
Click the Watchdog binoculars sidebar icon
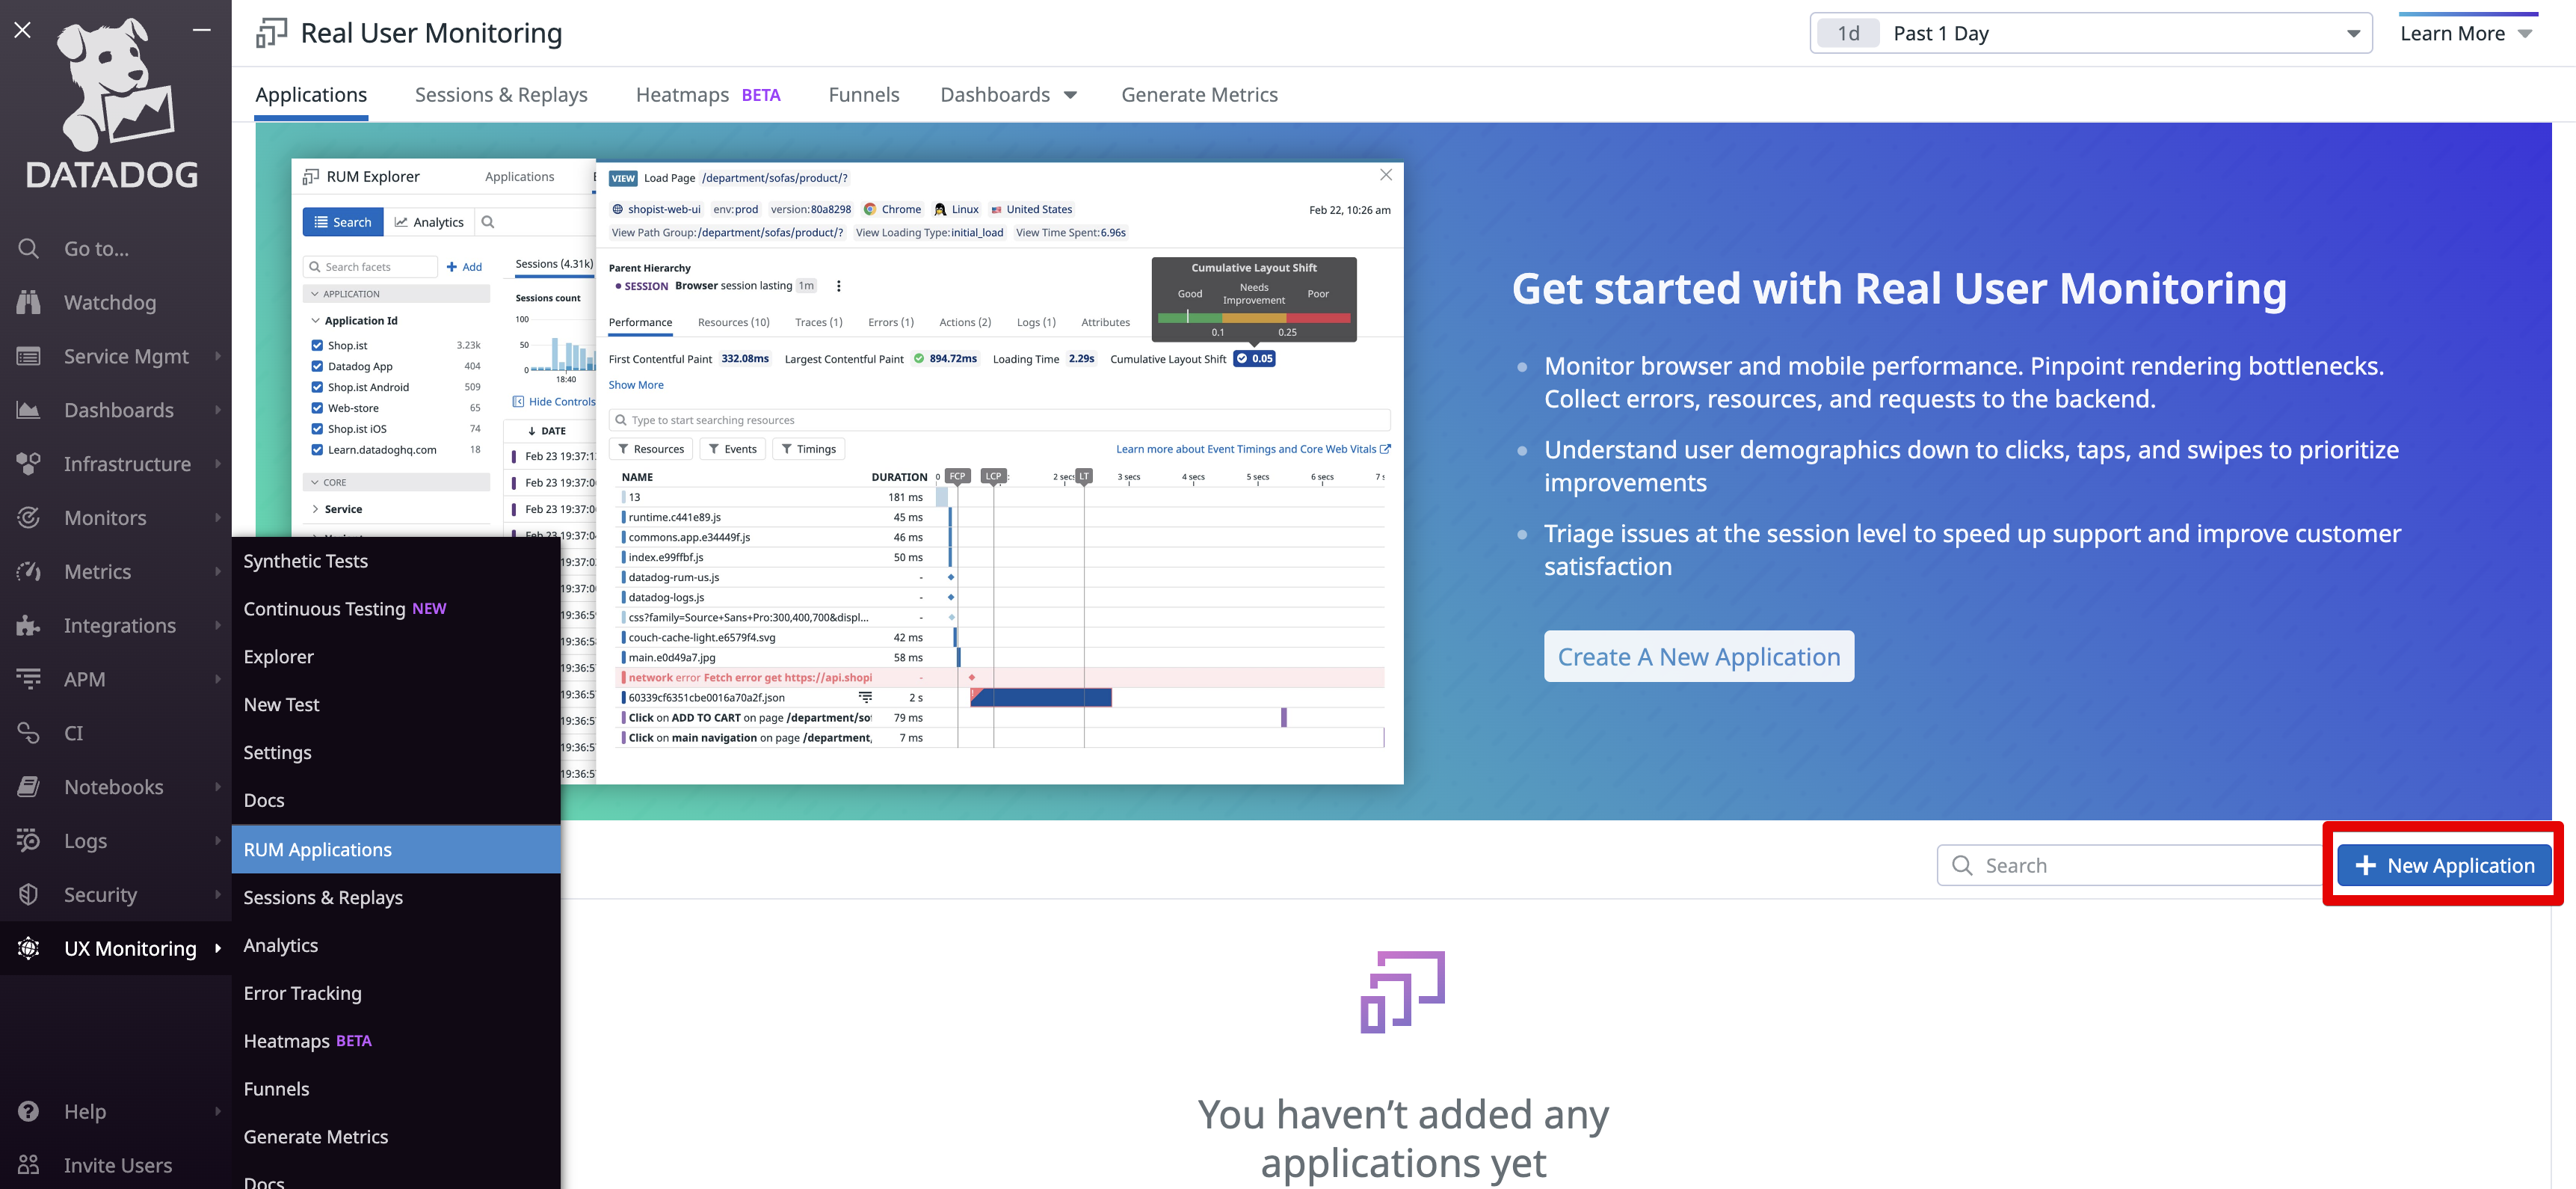pos(29,302)
